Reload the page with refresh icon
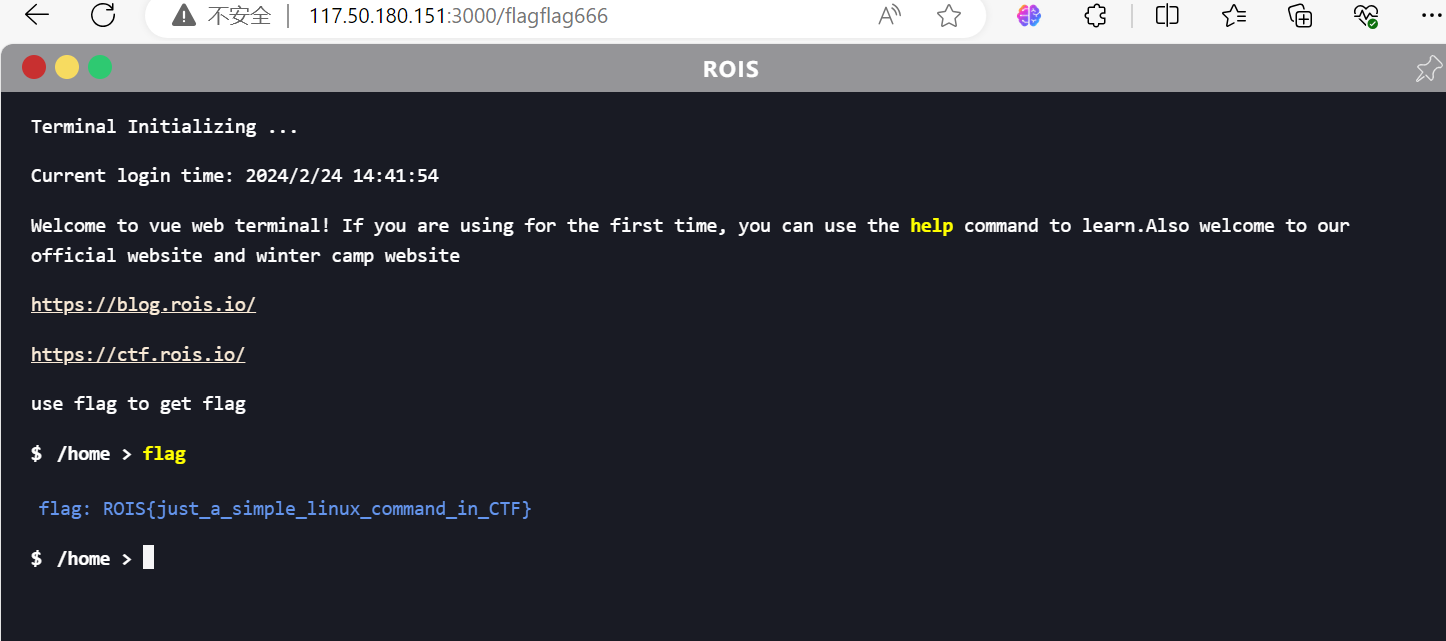This screenshot has height=641, width=1446. (103, 15)
